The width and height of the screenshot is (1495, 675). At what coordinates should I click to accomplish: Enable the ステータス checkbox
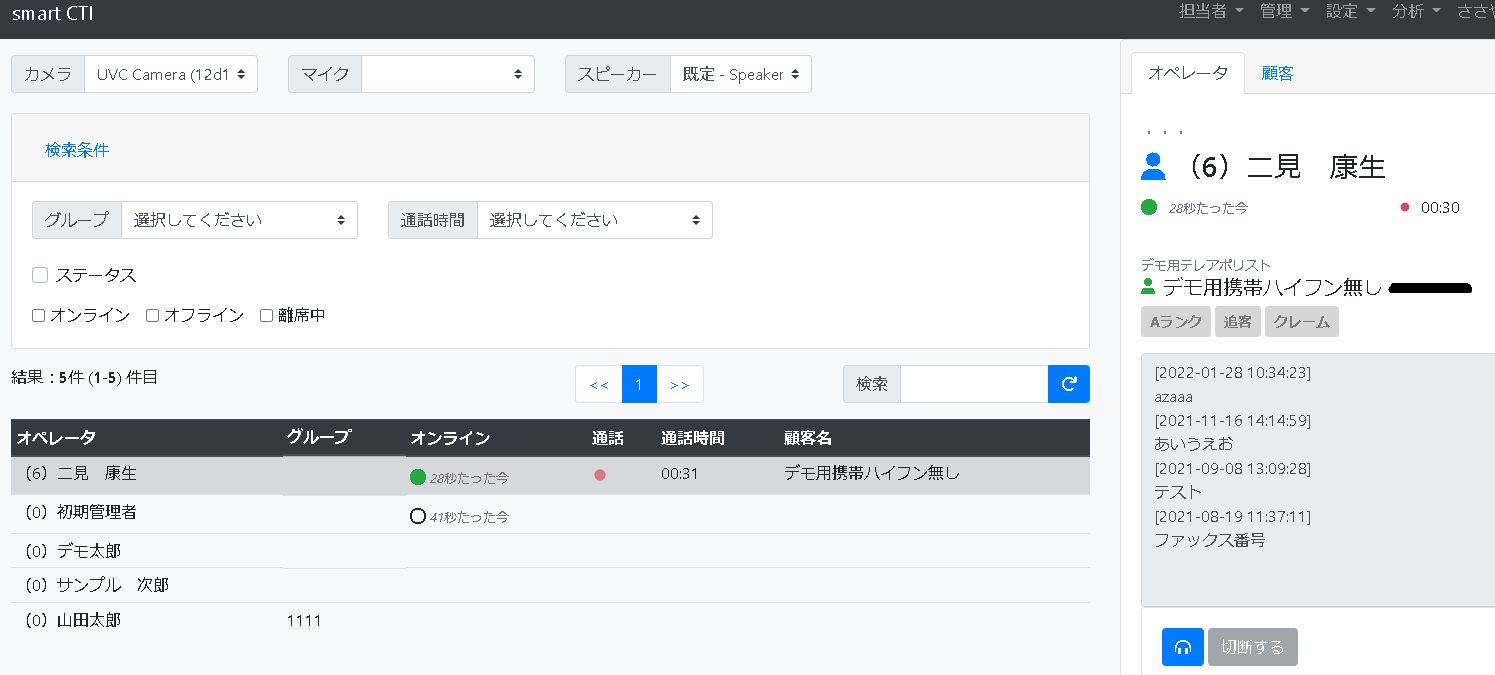click(x=39, y=274)
